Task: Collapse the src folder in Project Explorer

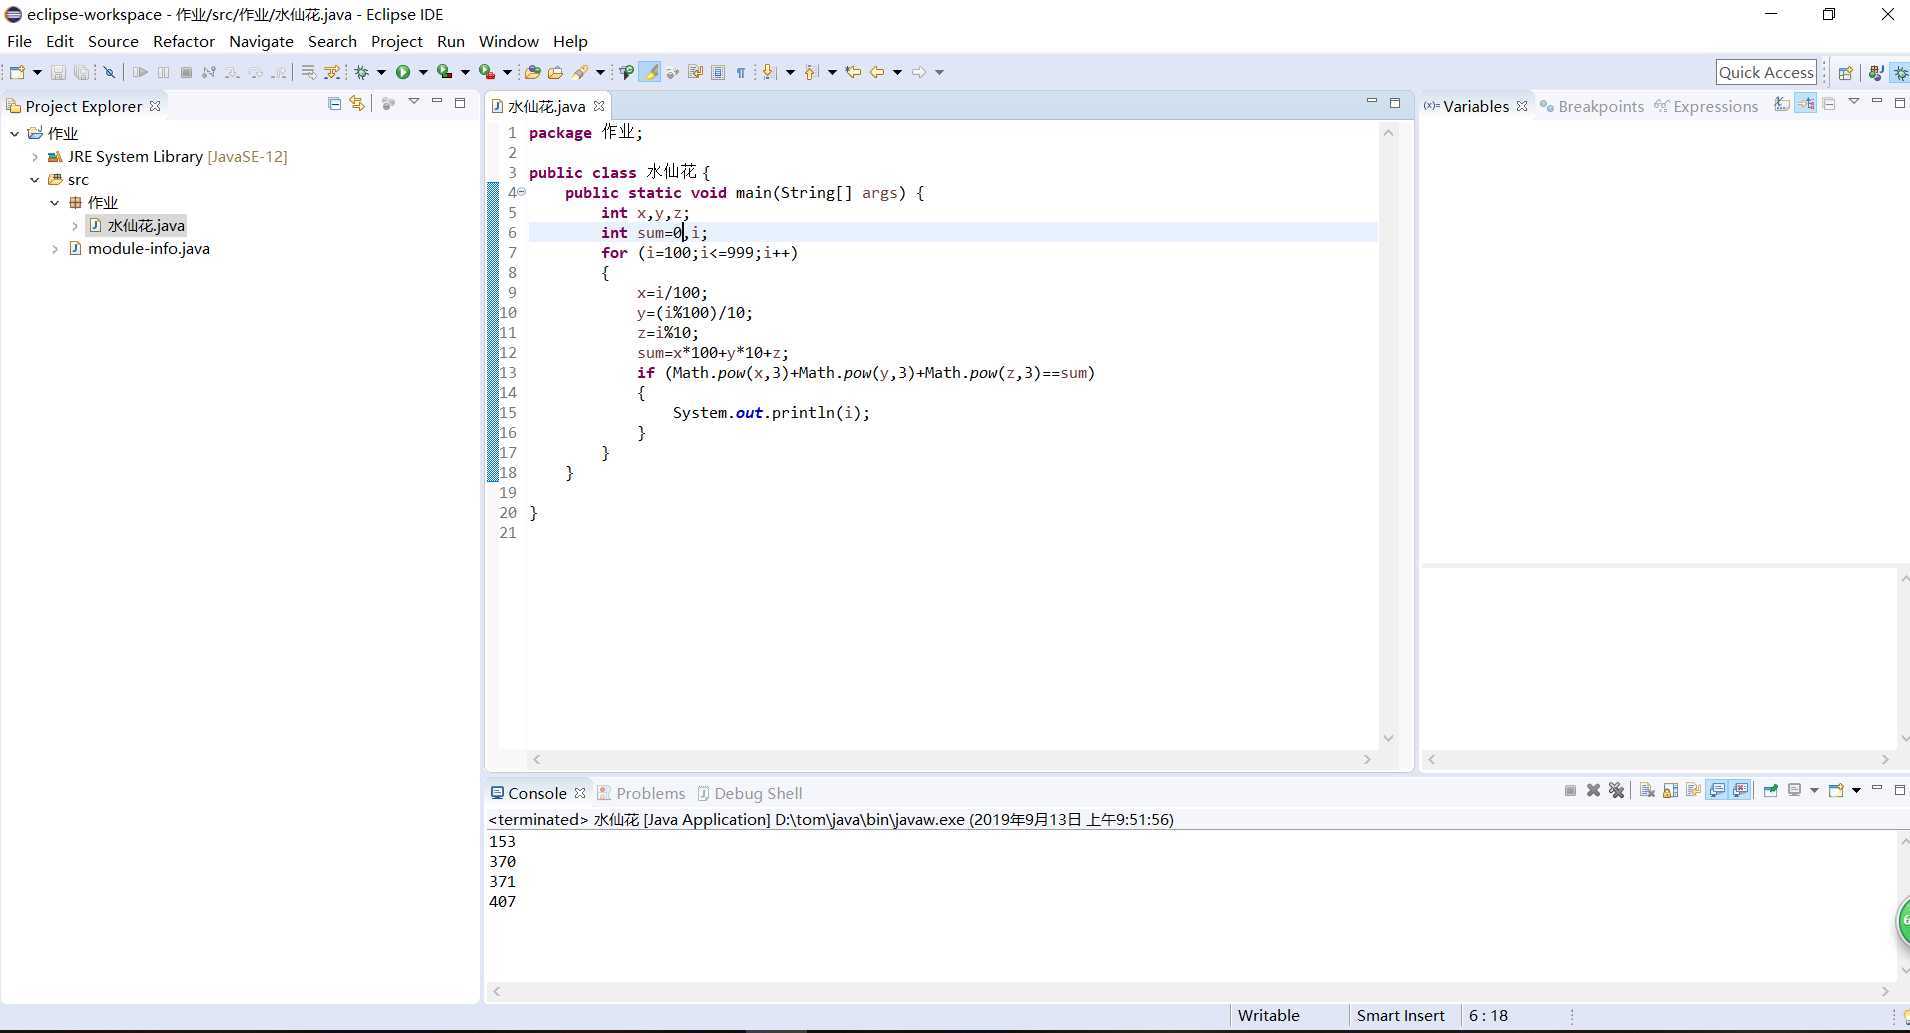Action: coord(35,180)
